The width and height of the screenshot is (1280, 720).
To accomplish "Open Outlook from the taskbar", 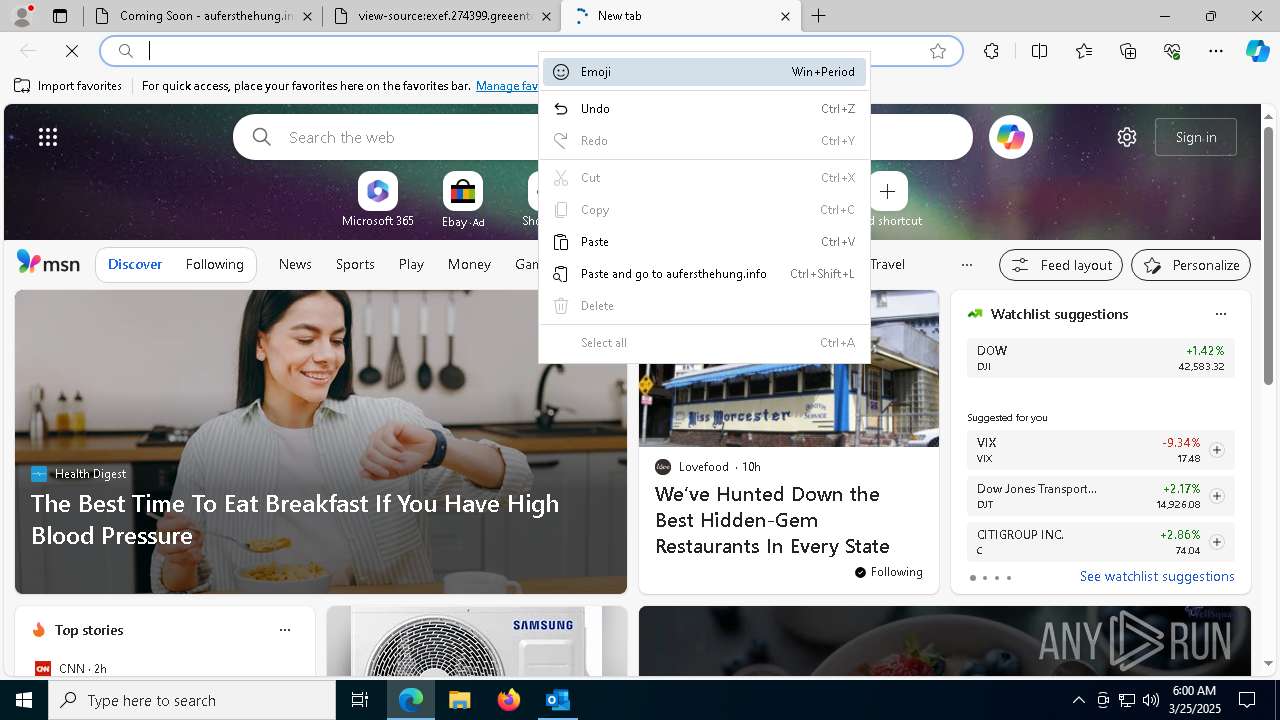I will click(x=557, y=700).
